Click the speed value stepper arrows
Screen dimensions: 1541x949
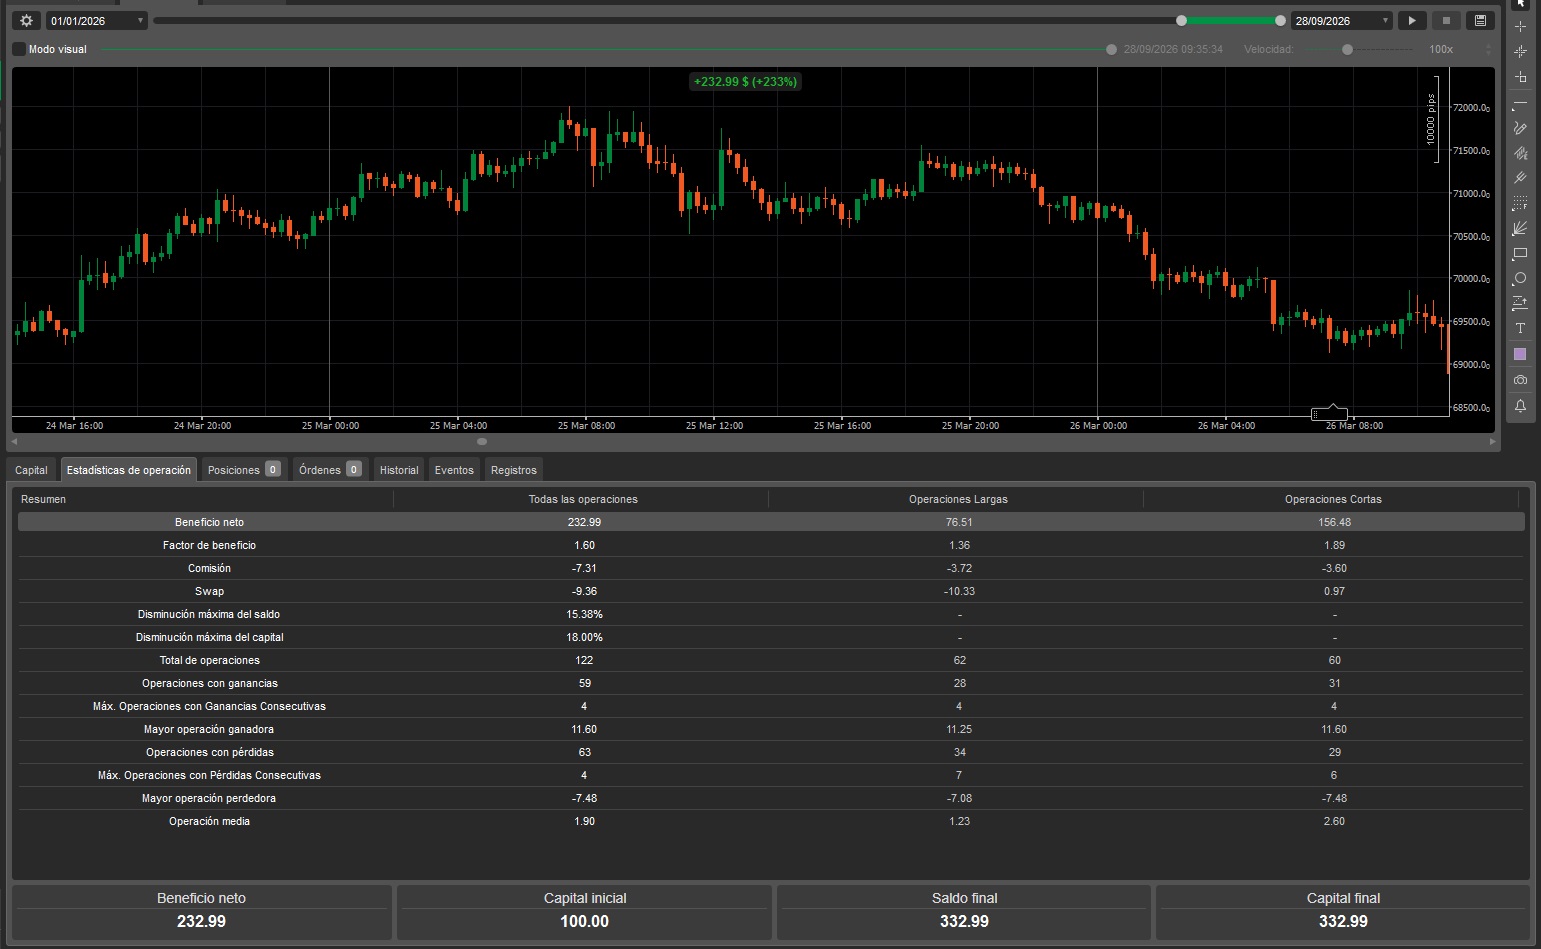click(1488, 49)
